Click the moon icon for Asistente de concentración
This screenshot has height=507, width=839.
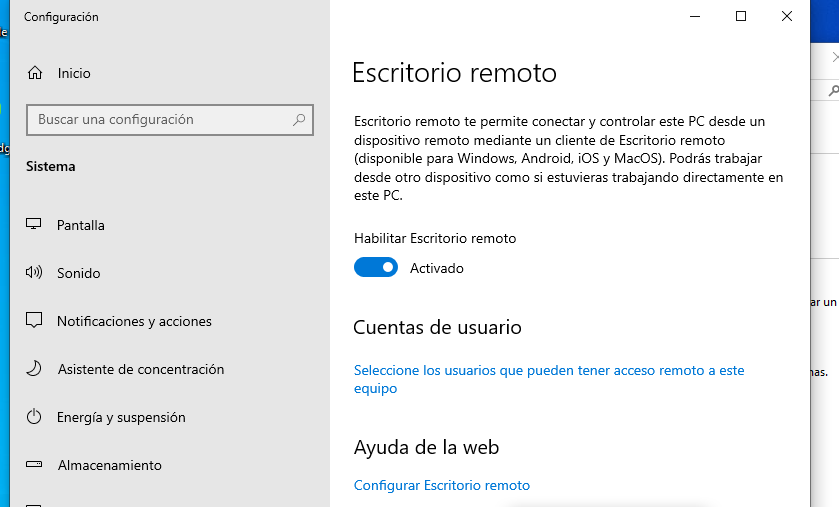pyautogui.click(x=34, y=368)
